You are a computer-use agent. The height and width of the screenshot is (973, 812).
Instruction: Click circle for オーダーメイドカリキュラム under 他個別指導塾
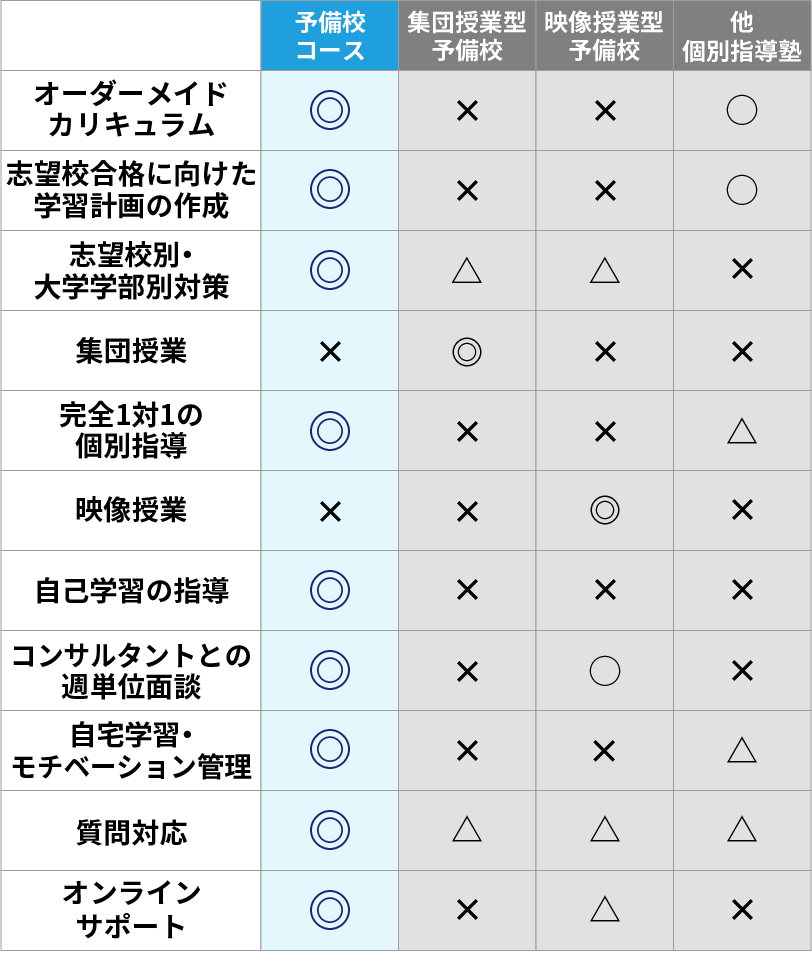(x=742, y=110)
